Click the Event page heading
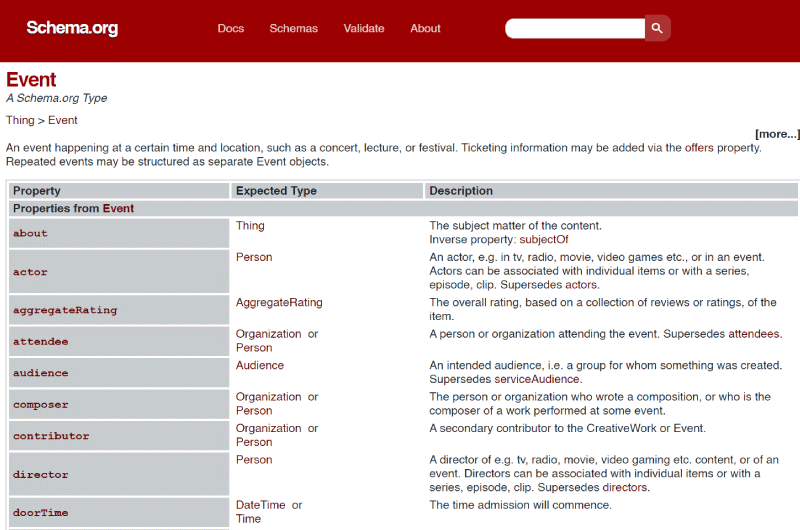Viewport: 800px width, 530px height. (x=31, y=80)
